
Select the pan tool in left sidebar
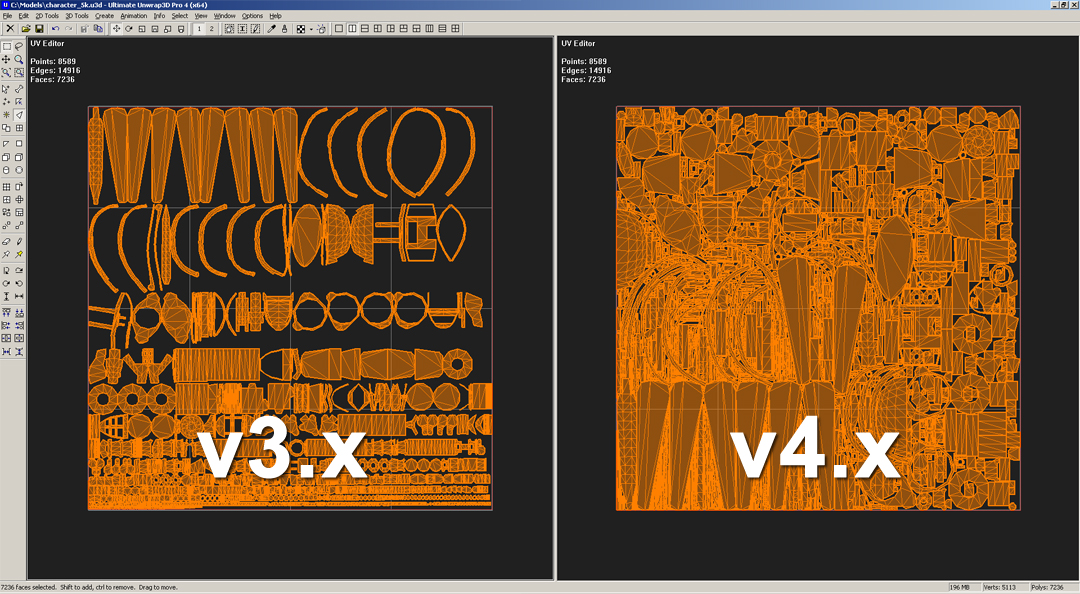coord(6,59)
